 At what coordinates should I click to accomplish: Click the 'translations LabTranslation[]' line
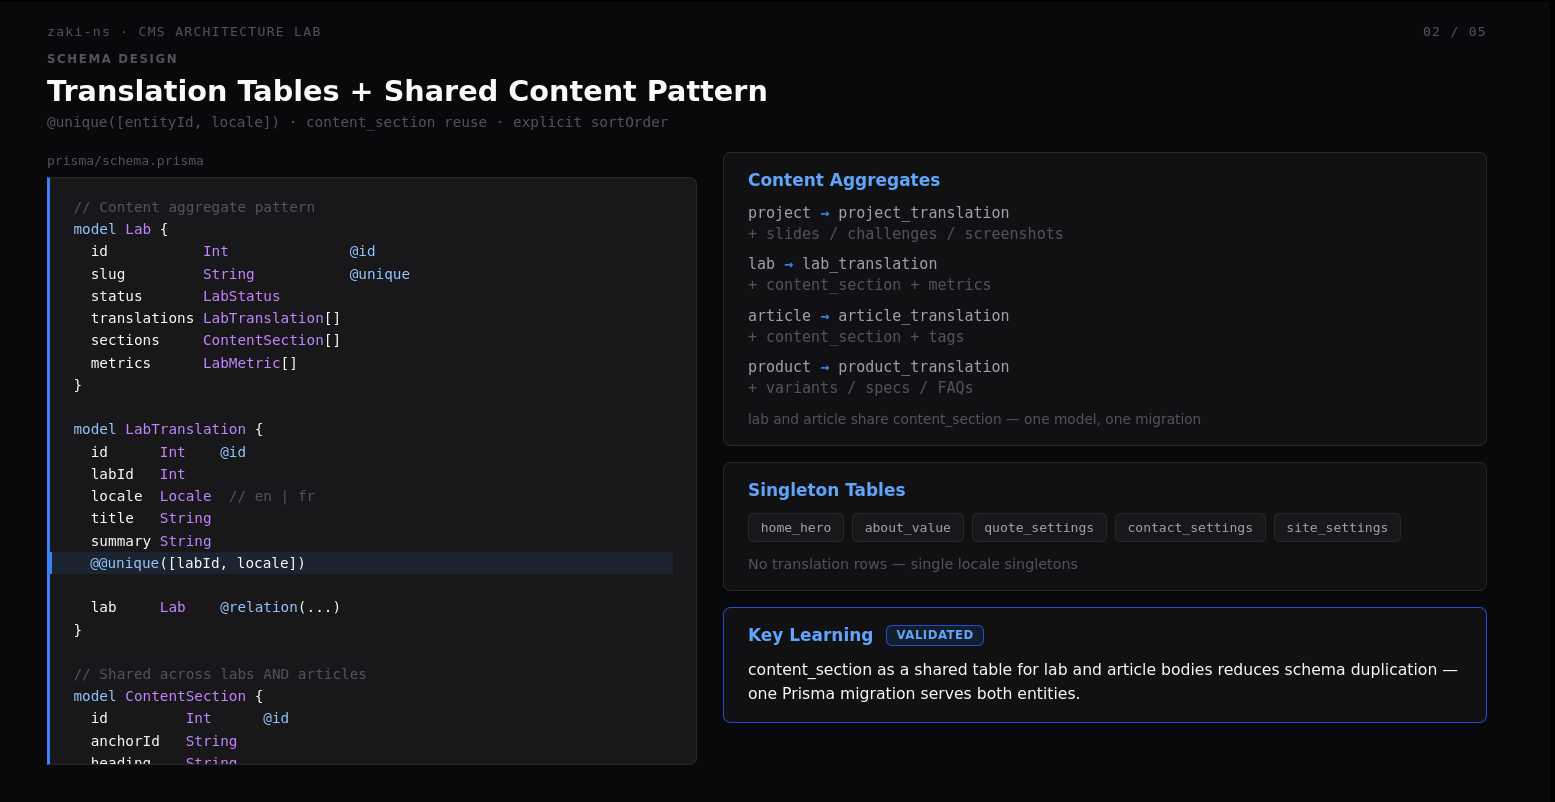[x=216, y=318]
